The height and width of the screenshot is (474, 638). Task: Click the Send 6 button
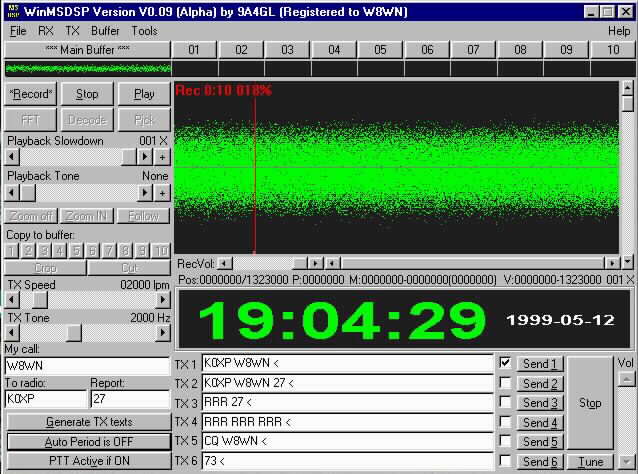[x=540, y=461]
